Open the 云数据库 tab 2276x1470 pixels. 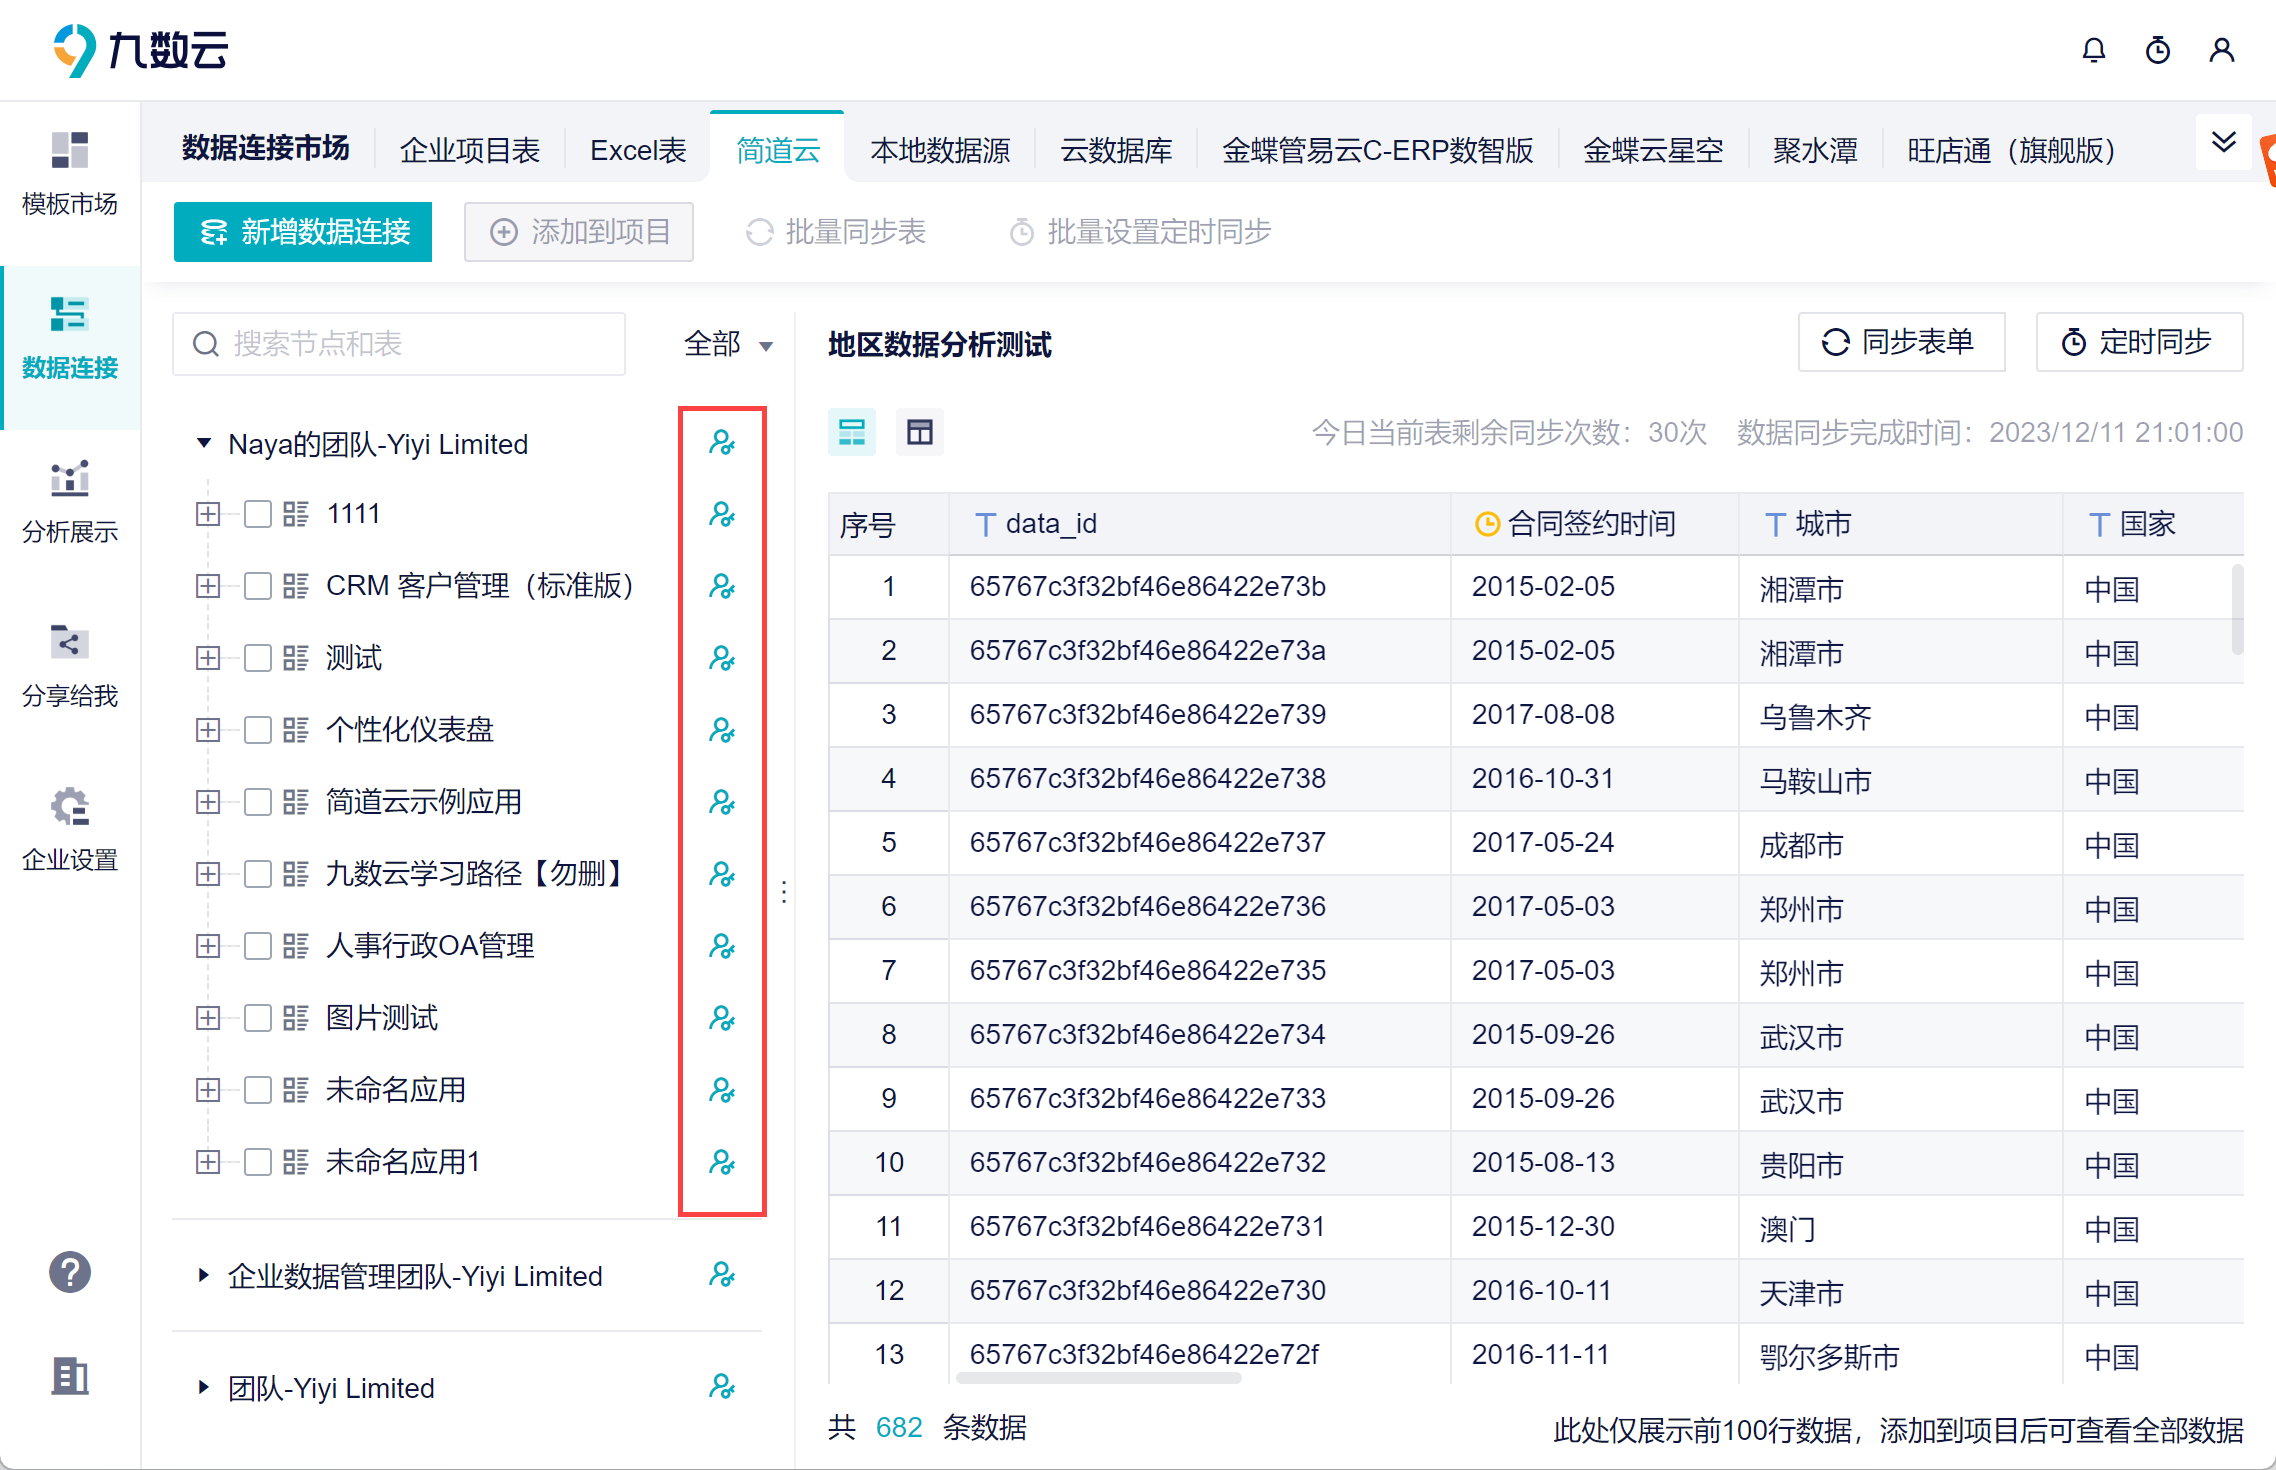click(x=1116, y=151)
